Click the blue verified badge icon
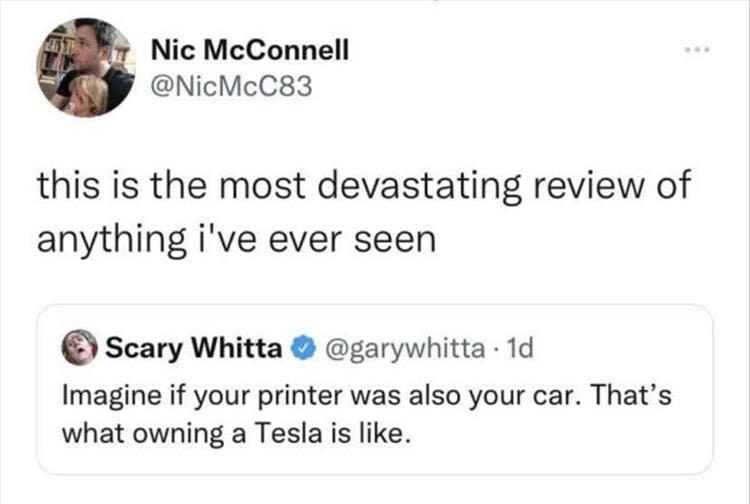Screen dimensions: 750x504 pyautogui.click(x=303, y=350)
